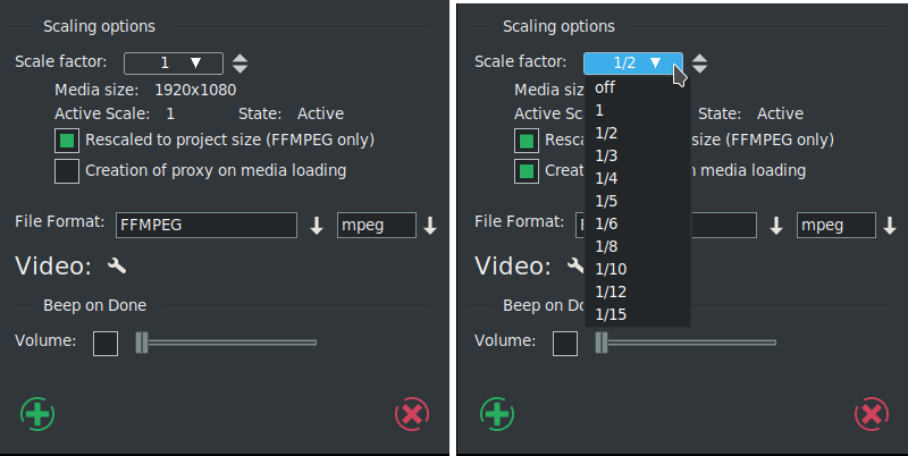
Task: Click the Volume slider handle in left panel
Action: click(142, 342)
